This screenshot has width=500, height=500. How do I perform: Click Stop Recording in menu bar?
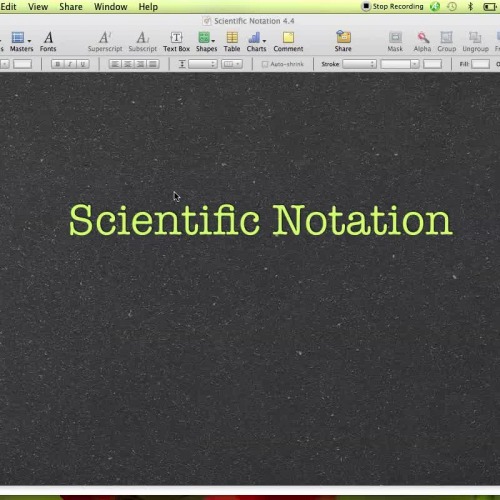point(392,6)
